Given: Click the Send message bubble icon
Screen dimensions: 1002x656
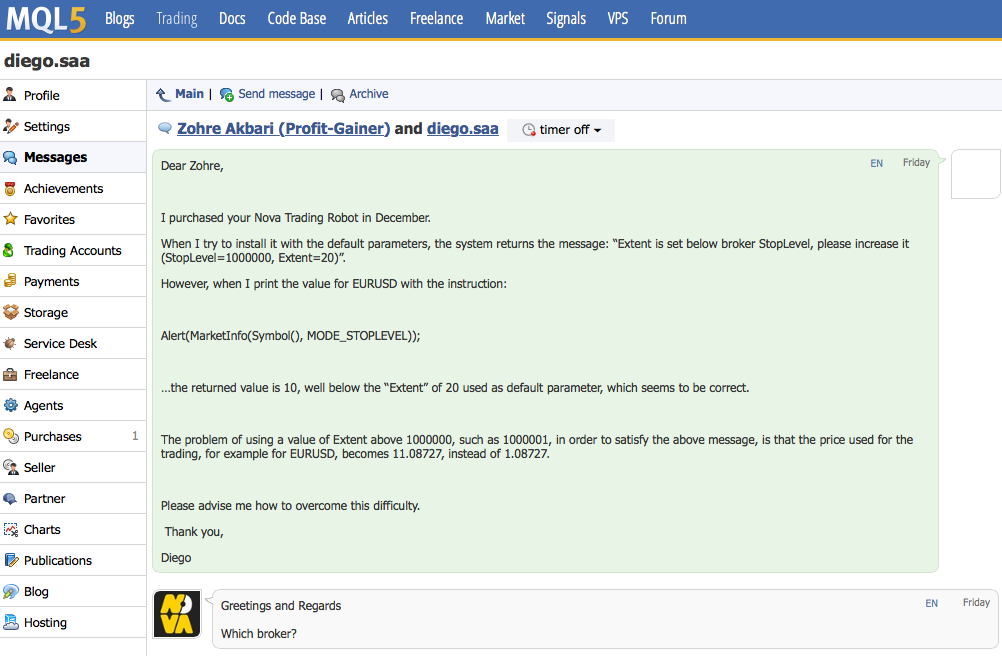Looking at the screenshot, I should [x=227, y=95].
